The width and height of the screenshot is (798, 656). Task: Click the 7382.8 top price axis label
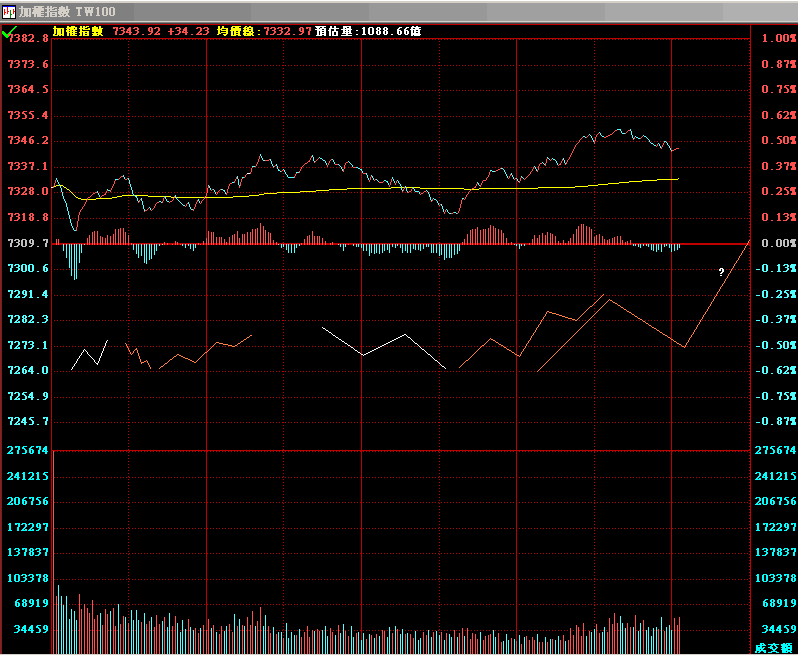pos(27,38)
